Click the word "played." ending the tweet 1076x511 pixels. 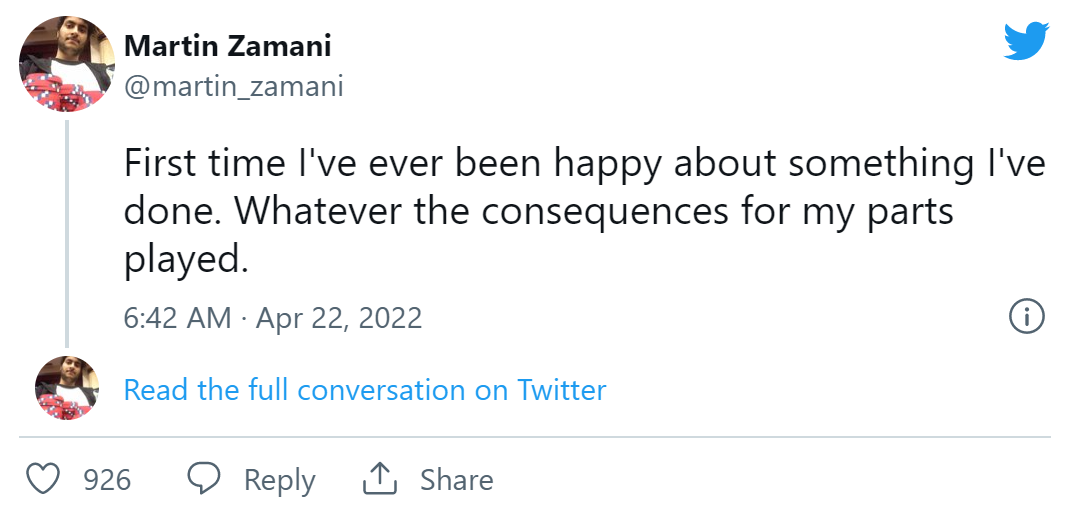pyautogui.click(x=185, y=259)
